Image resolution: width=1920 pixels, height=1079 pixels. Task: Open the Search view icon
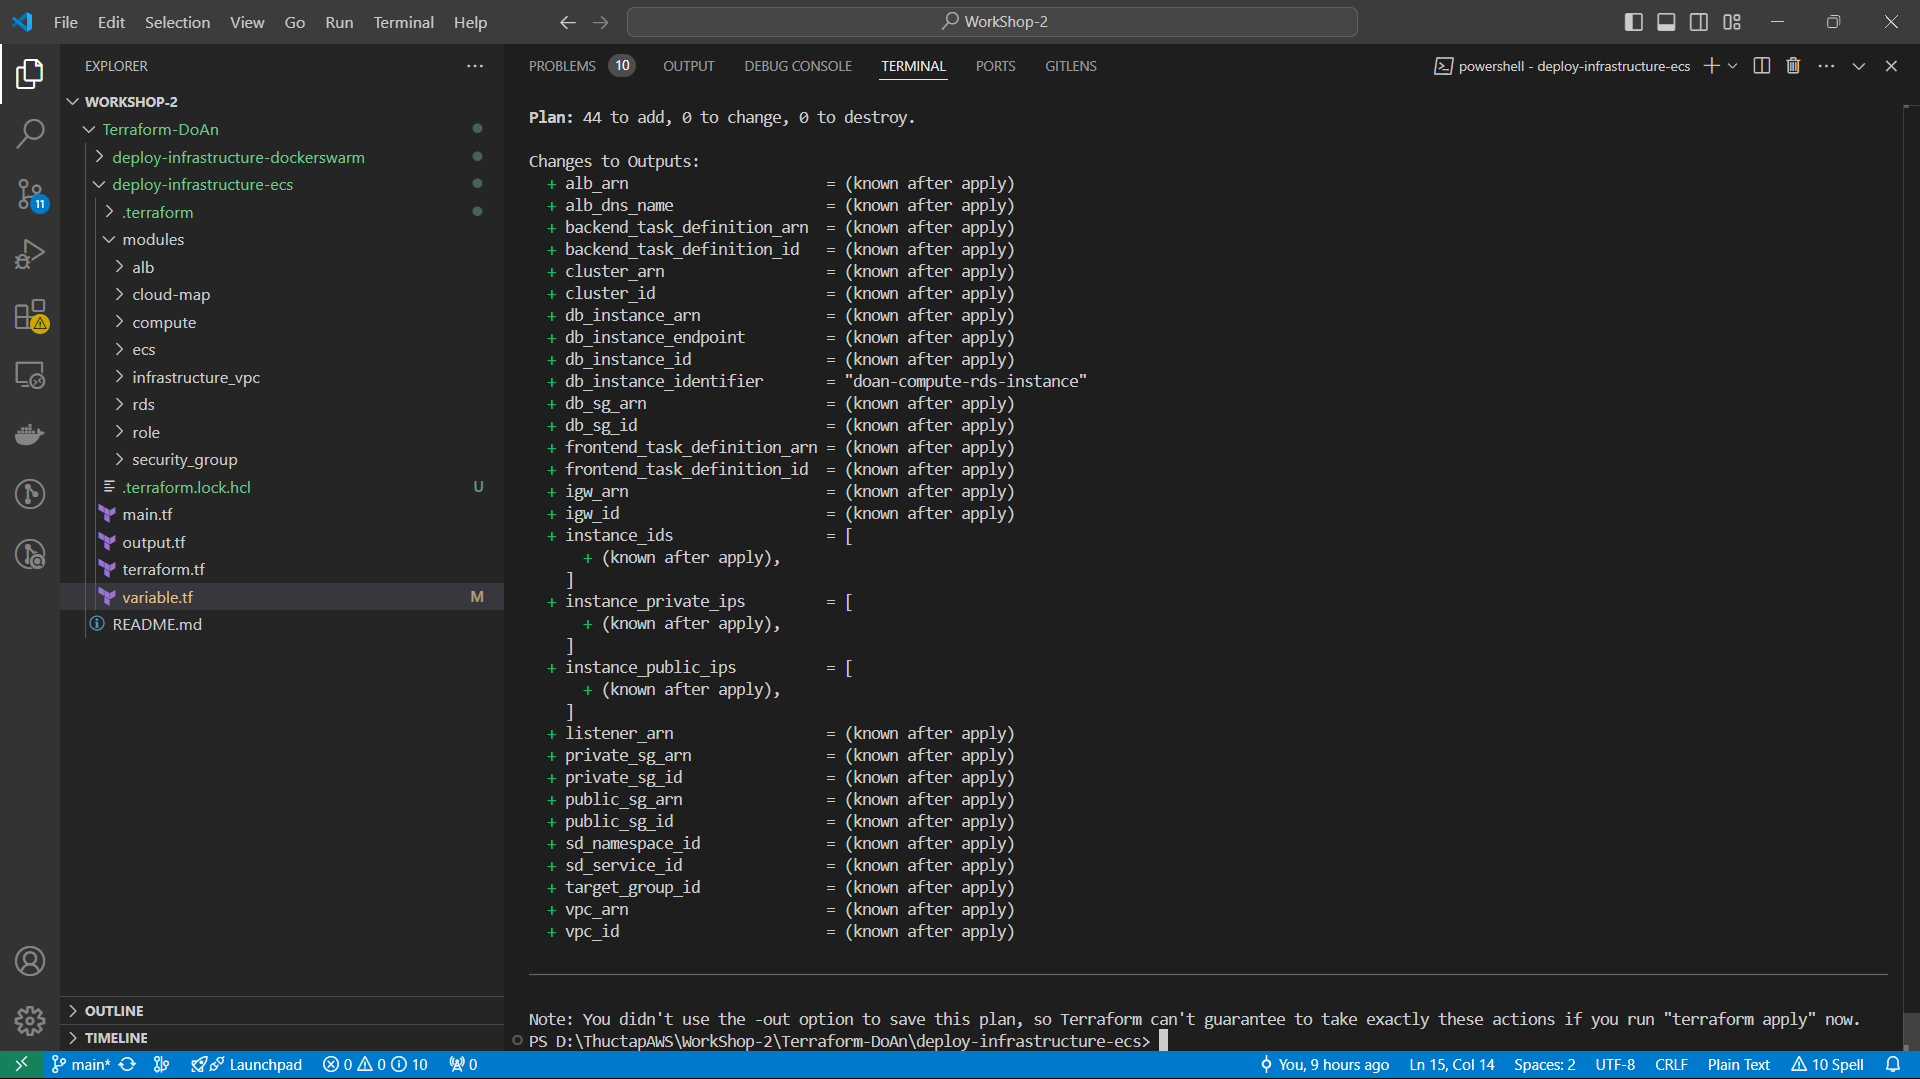tap(30, 133)
